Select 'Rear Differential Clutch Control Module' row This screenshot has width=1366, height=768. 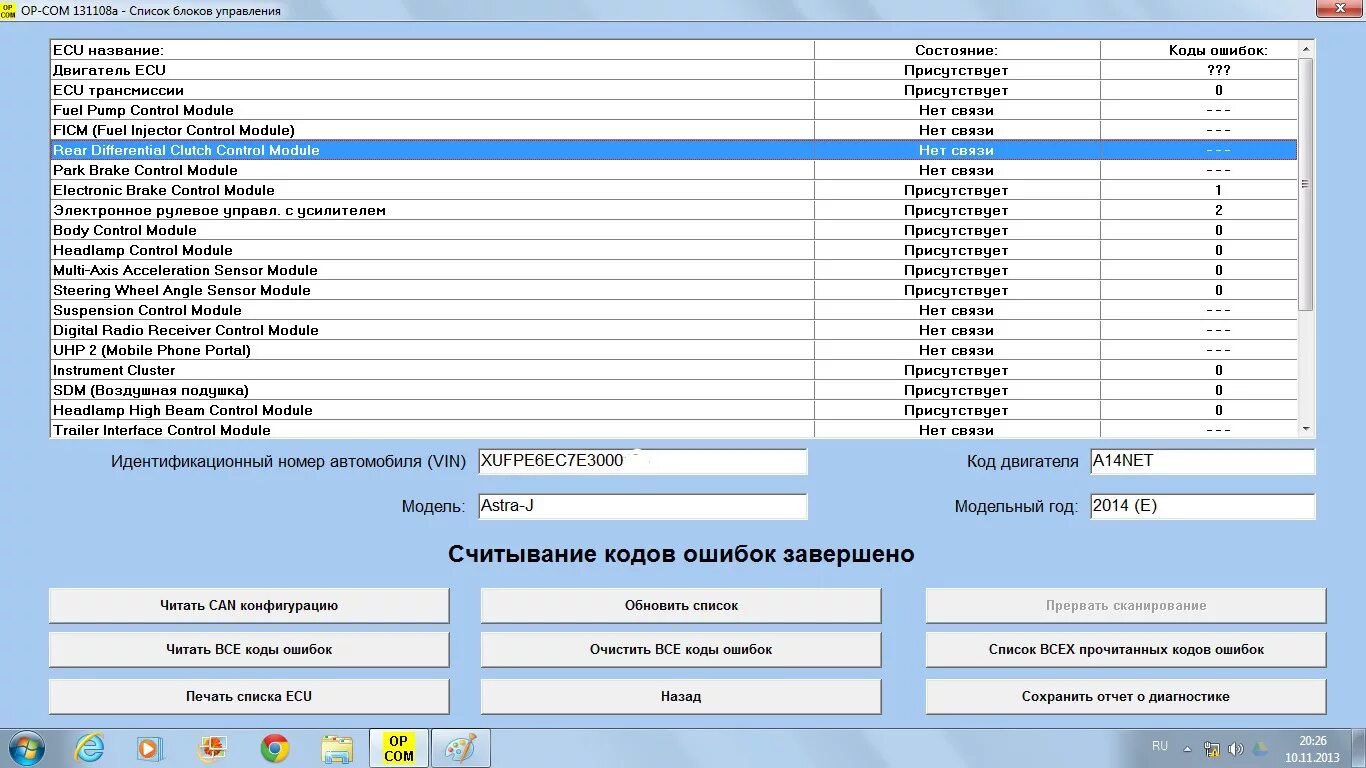tap(674, 150)
